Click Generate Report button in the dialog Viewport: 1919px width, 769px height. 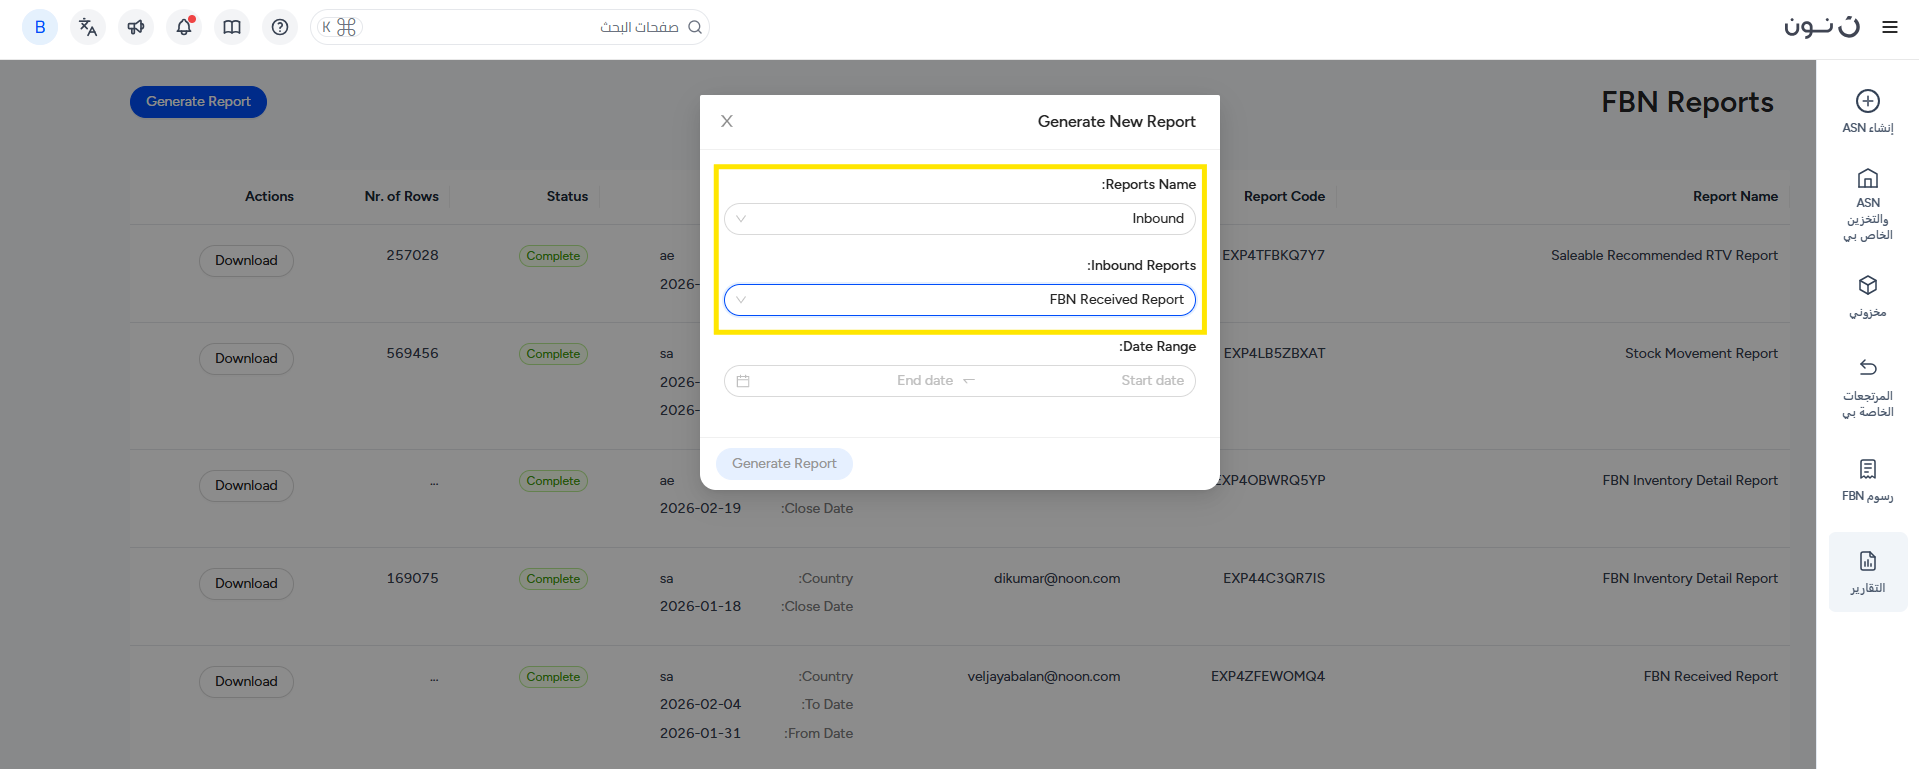pyautogui.click(x=784, y=464)
